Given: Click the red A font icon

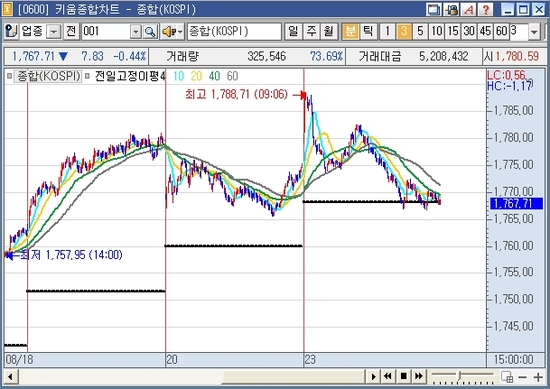Looking at the screenshot, I should 468,9.
